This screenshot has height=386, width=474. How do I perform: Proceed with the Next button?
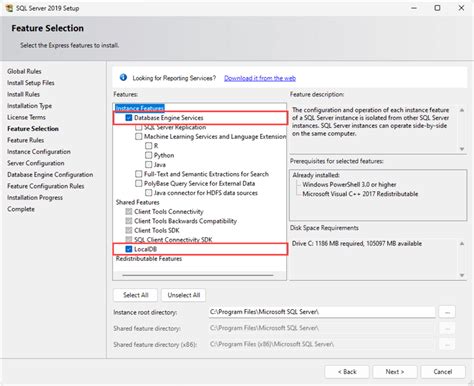[395, 372]
